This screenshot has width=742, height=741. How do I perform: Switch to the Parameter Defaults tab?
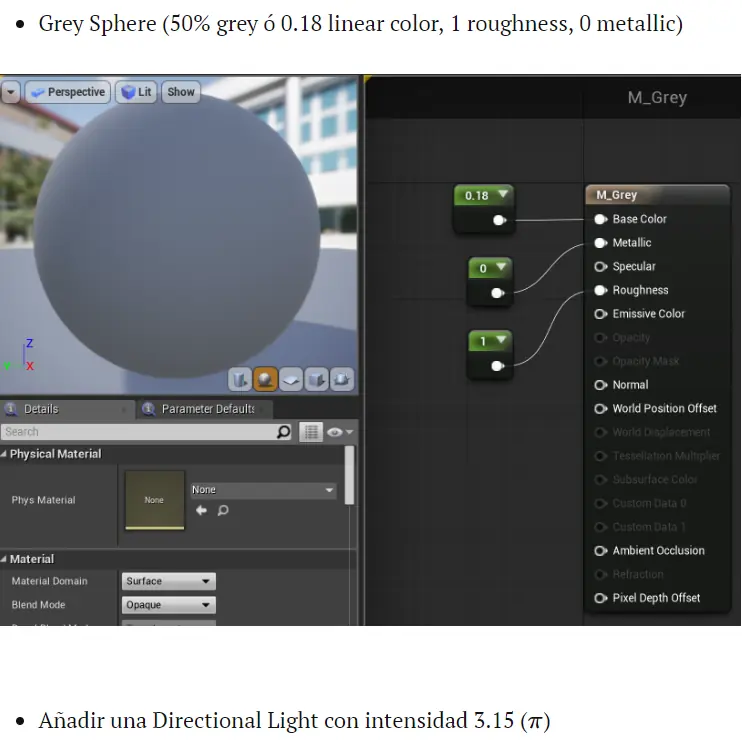click(204, 409)
